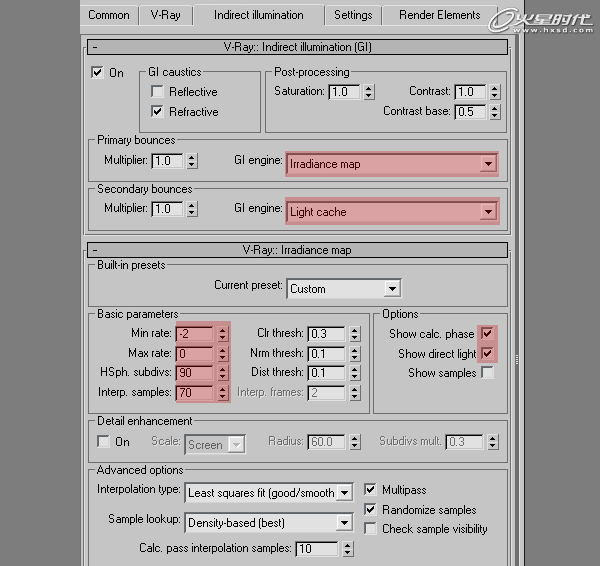This screenshot has height=566, width=600.
Task: Click Primary bounces Multiplier field
Action: click(x=168, y=161)
